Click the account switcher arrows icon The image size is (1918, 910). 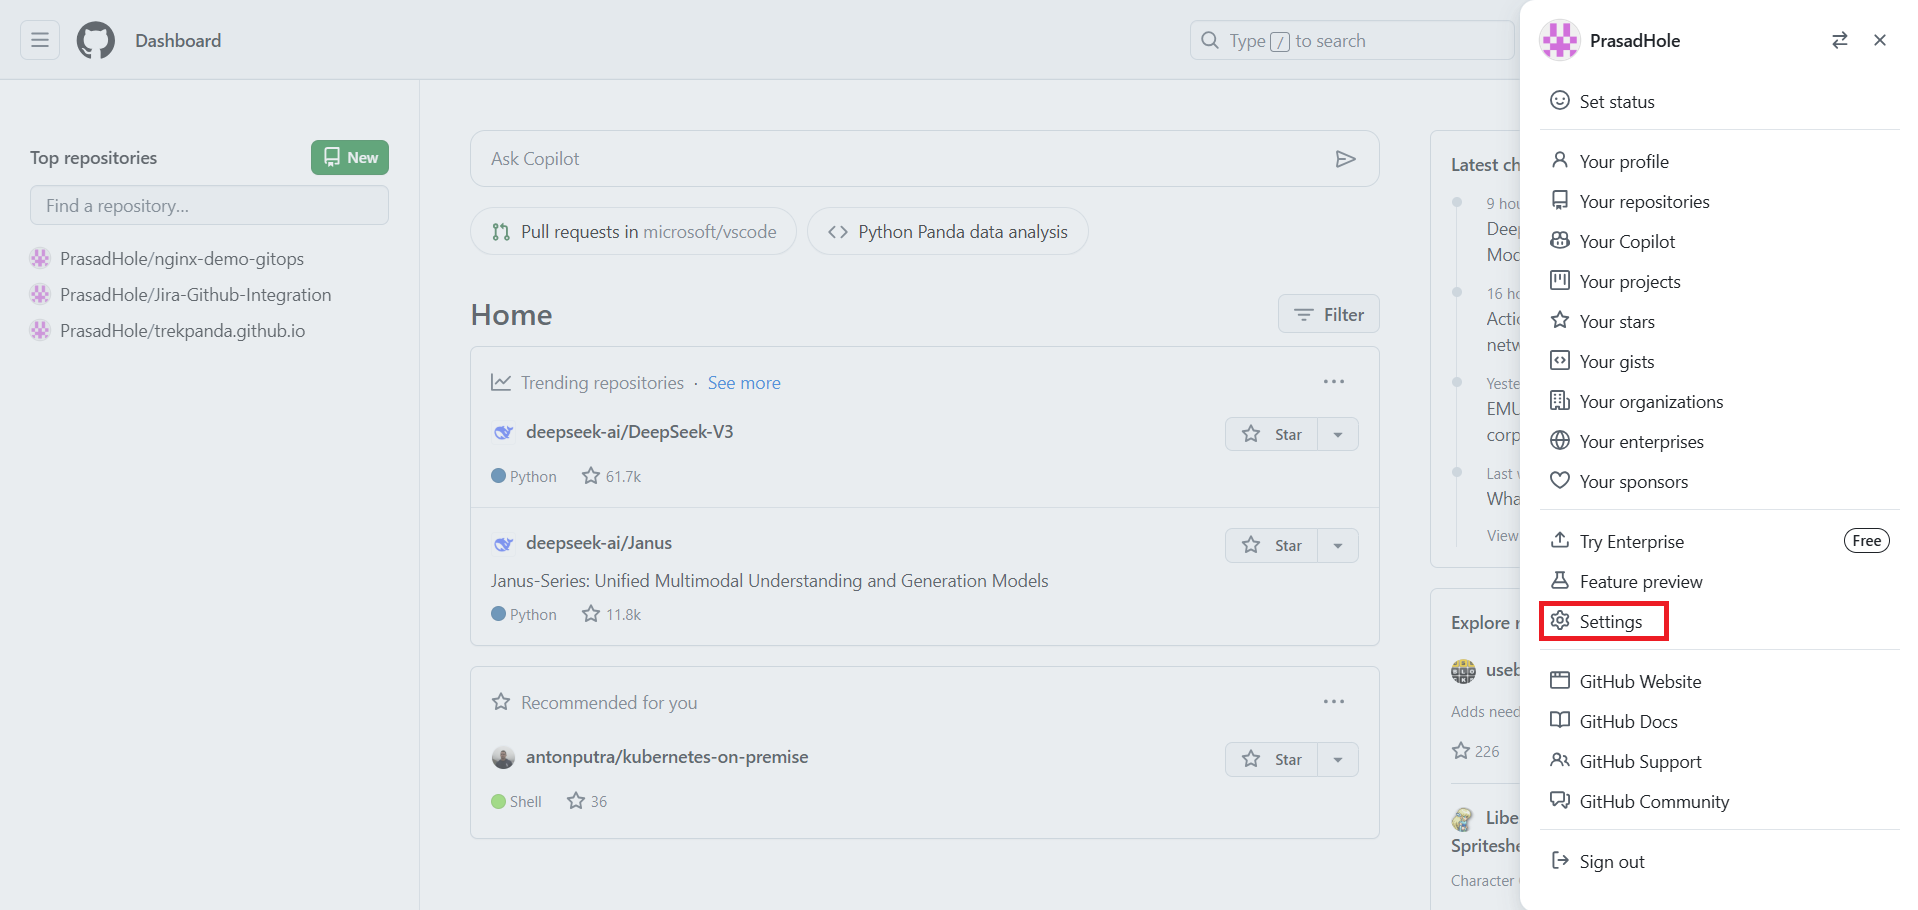[x=1839, y=40]
